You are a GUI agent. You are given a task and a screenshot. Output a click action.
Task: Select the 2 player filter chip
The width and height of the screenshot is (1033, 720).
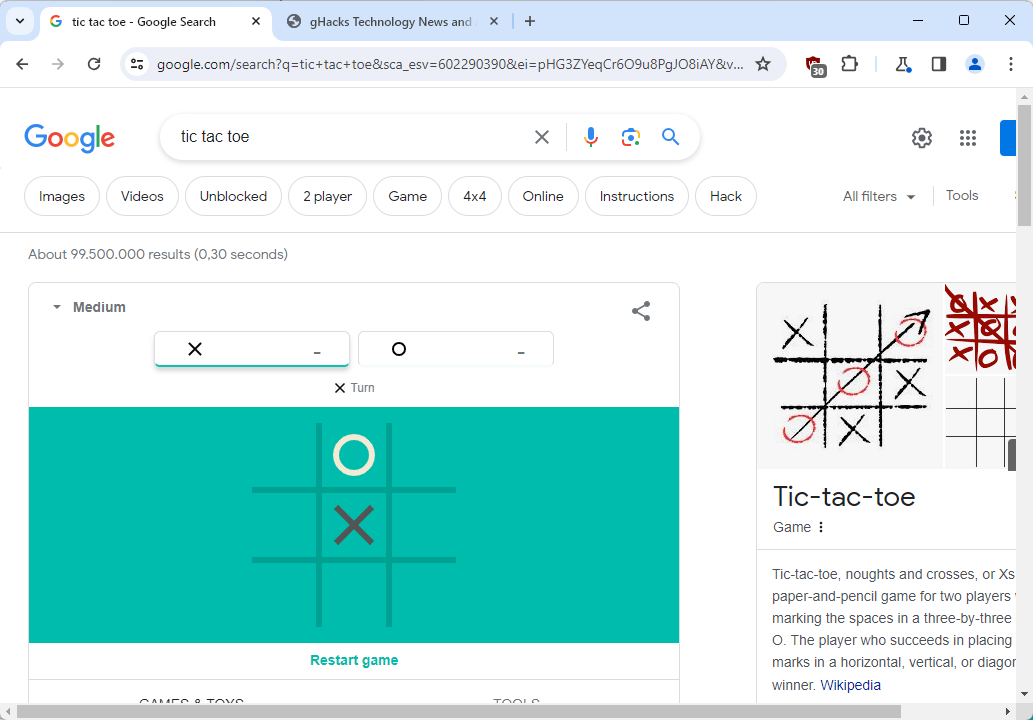[x=327, y=196]
